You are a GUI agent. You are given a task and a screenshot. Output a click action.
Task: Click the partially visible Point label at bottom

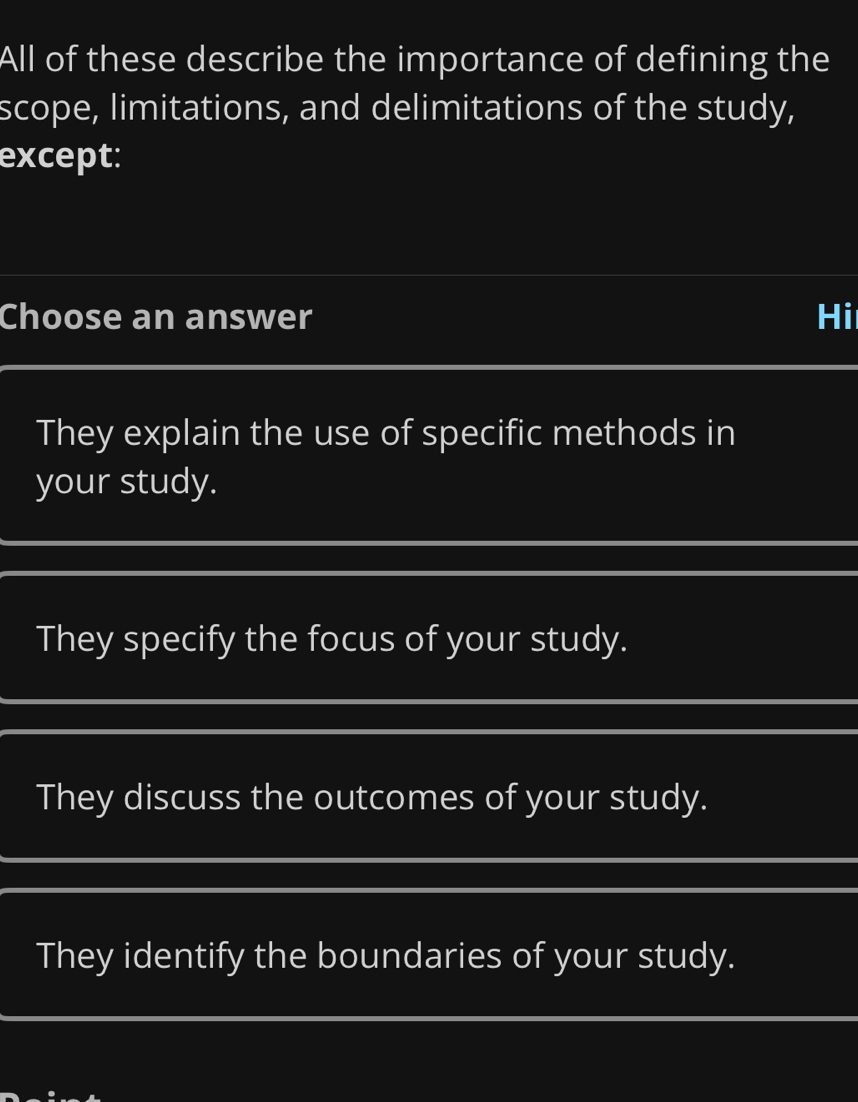[x=50, y=1094]
